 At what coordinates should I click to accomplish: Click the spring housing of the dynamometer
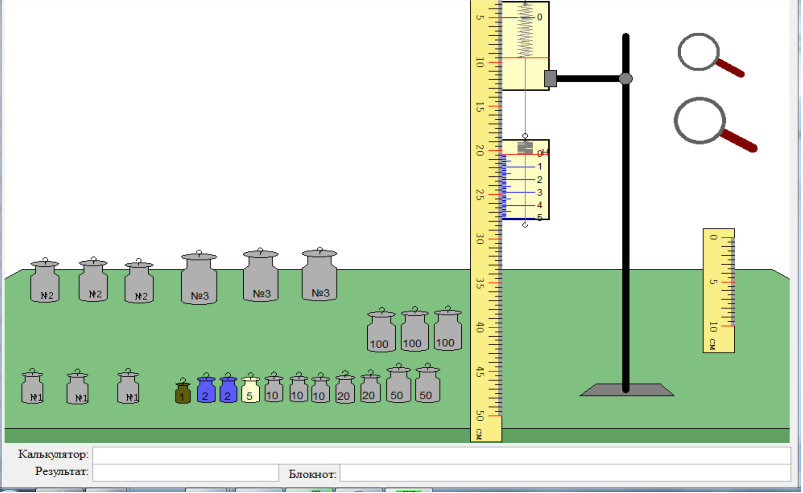[x=525, y=46]
